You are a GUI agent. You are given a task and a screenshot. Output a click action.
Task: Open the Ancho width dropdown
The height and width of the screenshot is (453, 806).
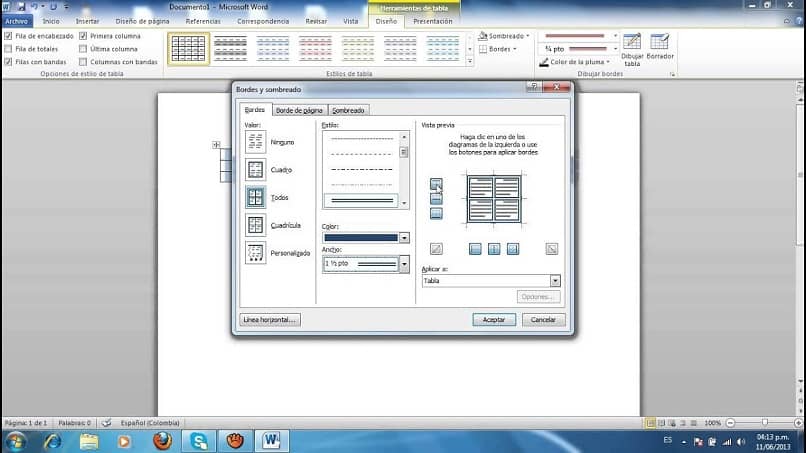coord(404,264)
